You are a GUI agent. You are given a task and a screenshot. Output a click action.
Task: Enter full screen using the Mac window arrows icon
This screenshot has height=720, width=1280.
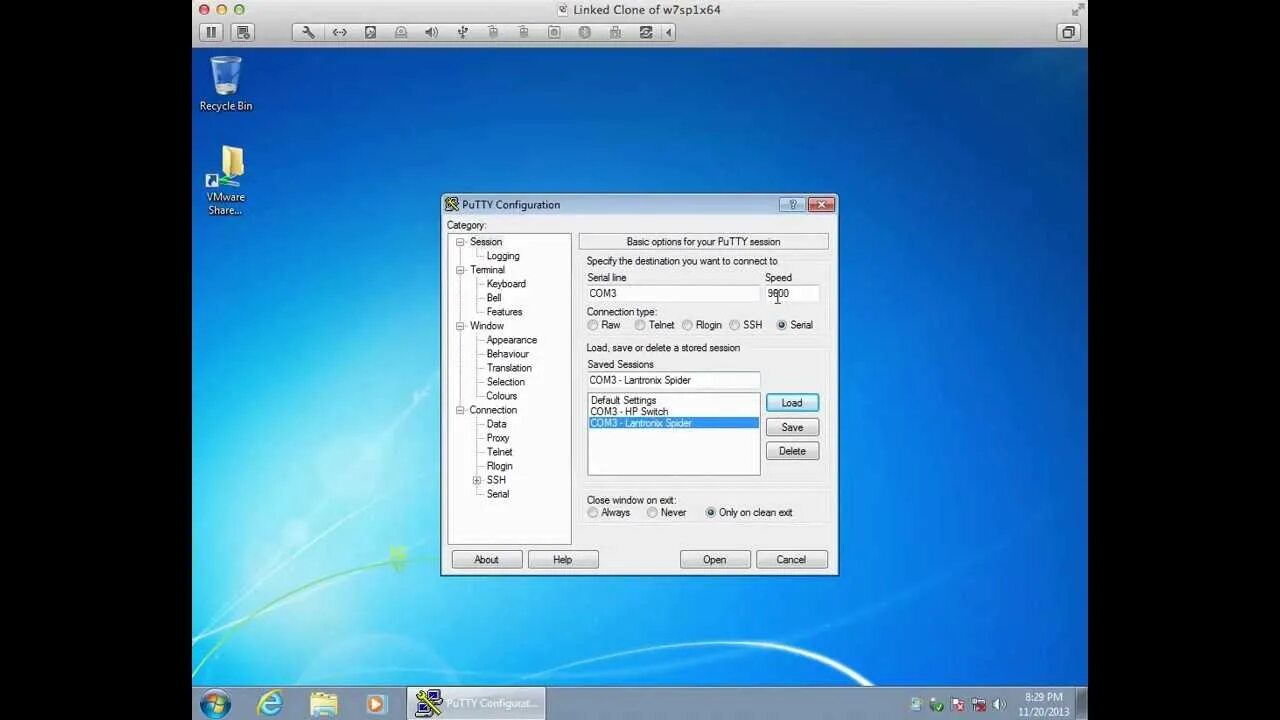point(1077,9)
